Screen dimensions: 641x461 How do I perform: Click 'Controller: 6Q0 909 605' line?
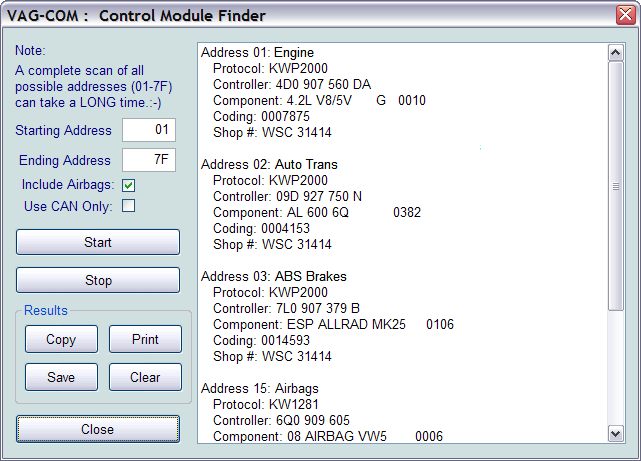click(x=281, y=421)
